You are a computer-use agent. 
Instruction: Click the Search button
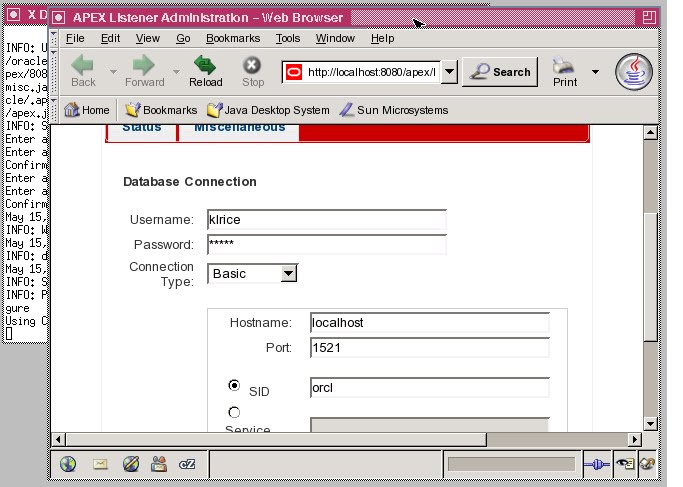[x=500, y=72]
